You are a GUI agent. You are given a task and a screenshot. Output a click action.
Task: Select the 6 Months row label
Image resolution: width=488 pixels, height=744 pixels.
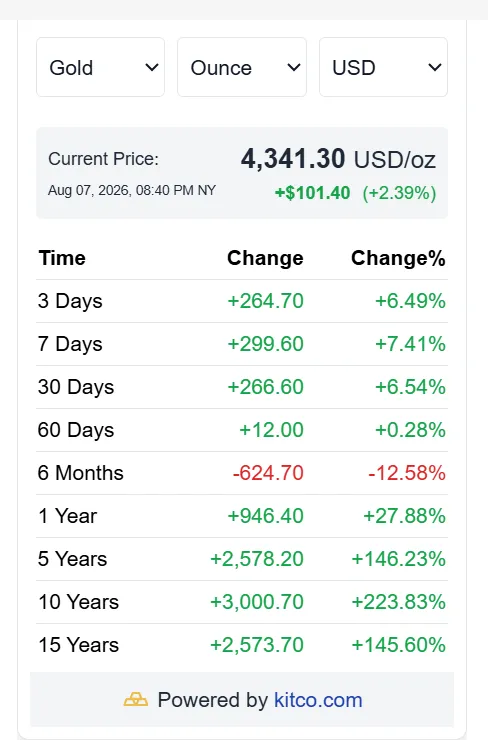tap(81, 473)
